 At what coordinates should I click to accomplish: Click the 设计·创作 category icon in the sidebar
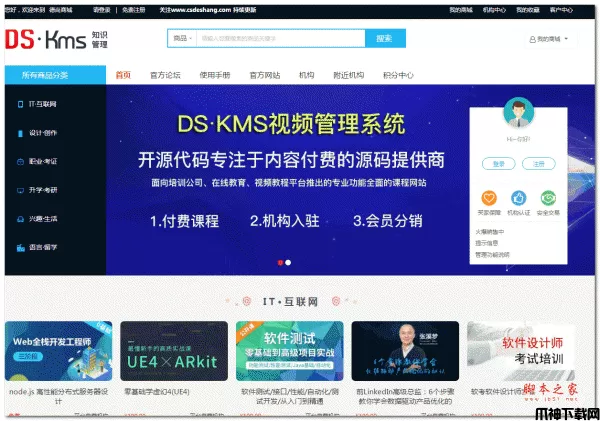(x=20, y=133)
